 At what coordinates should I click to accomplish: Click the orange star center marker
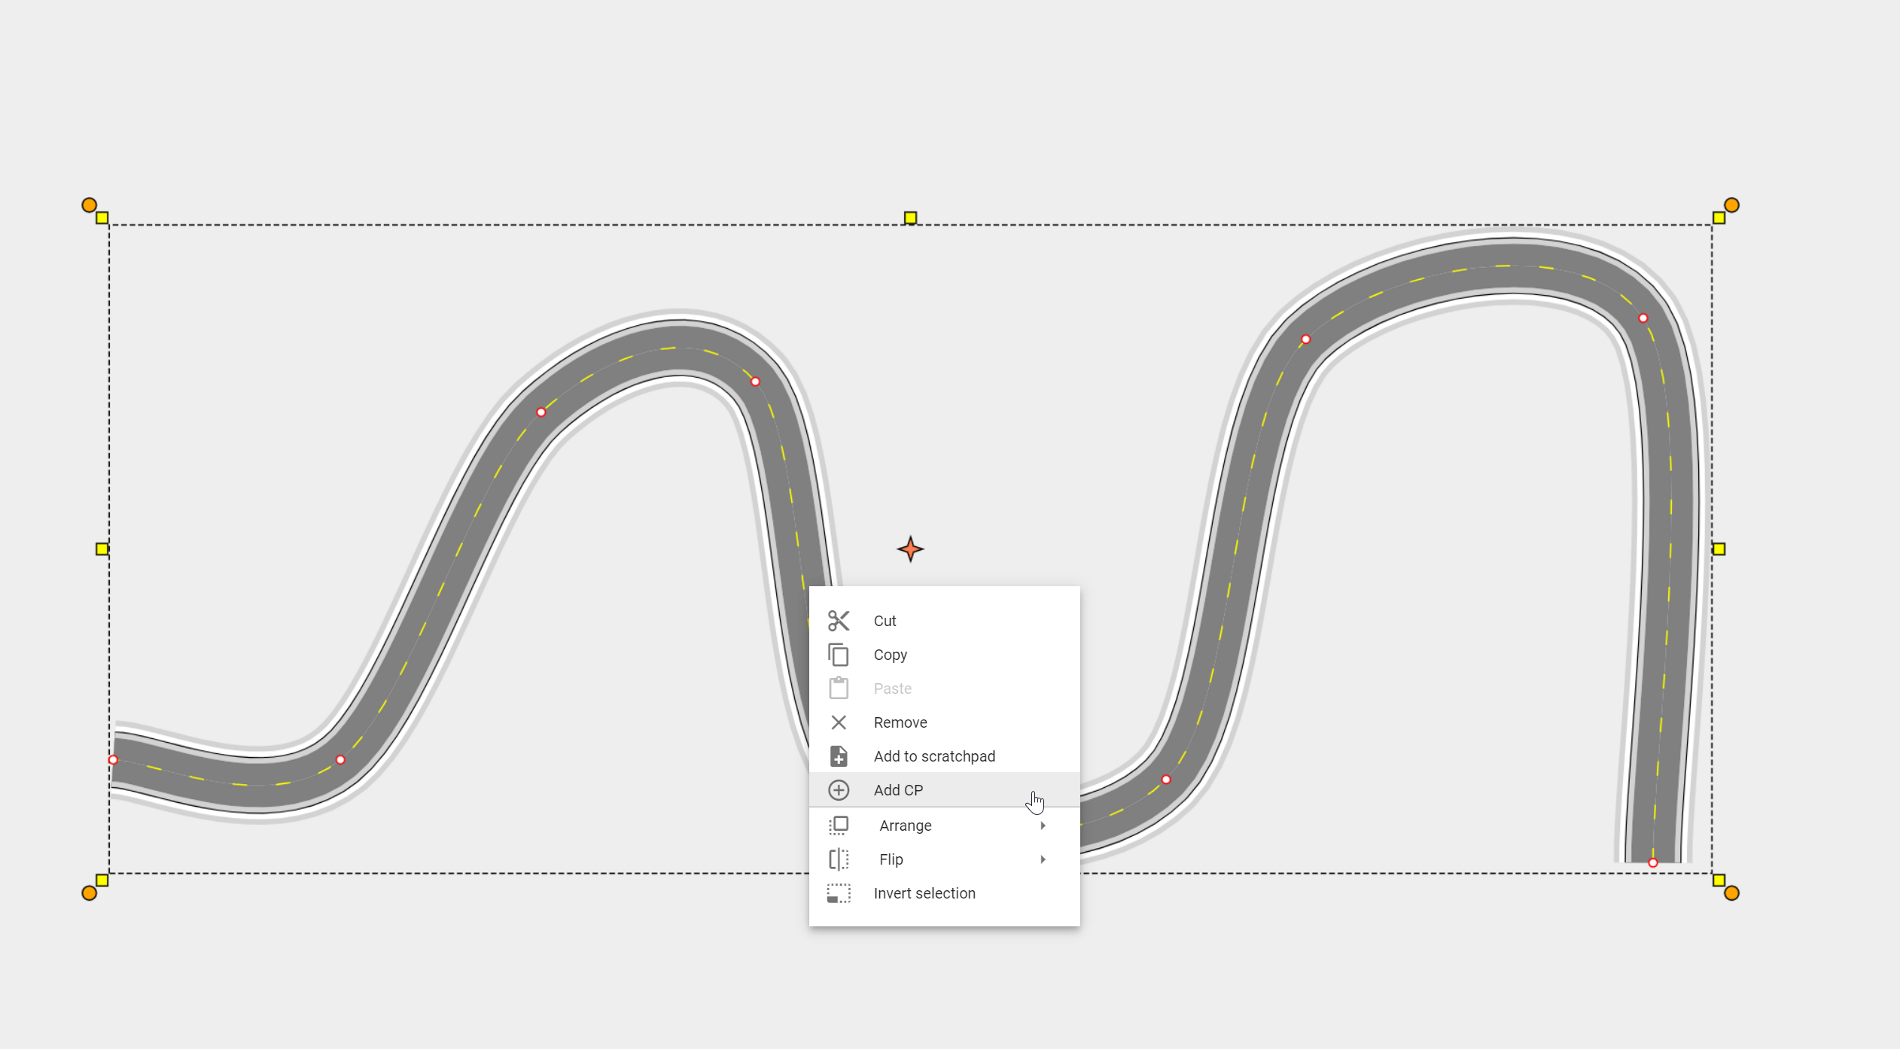[x=910, y=549]
